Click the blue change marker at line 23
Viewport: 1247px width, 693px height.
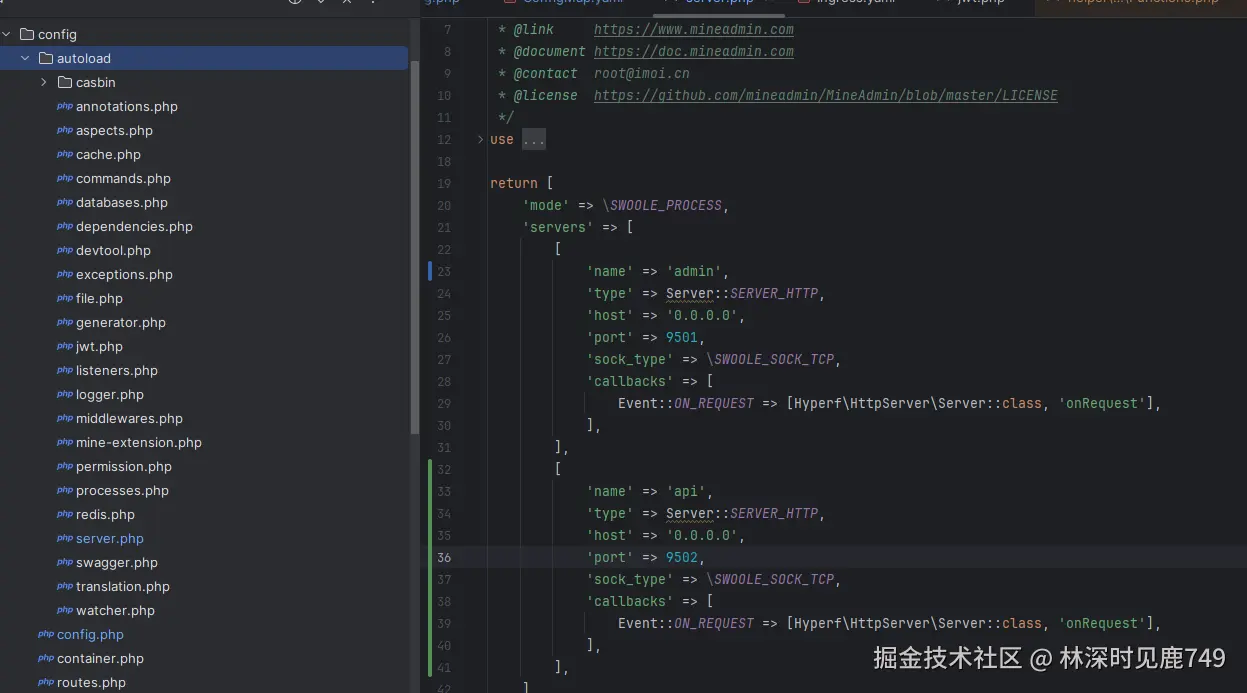point(430,271)
